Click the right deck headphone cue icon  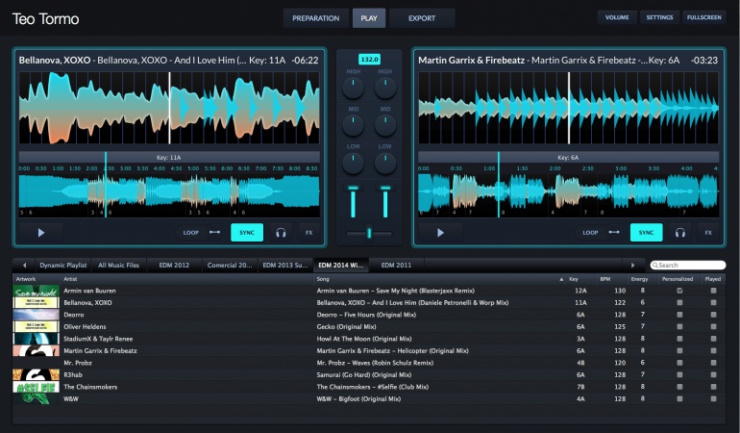(680, 233)
